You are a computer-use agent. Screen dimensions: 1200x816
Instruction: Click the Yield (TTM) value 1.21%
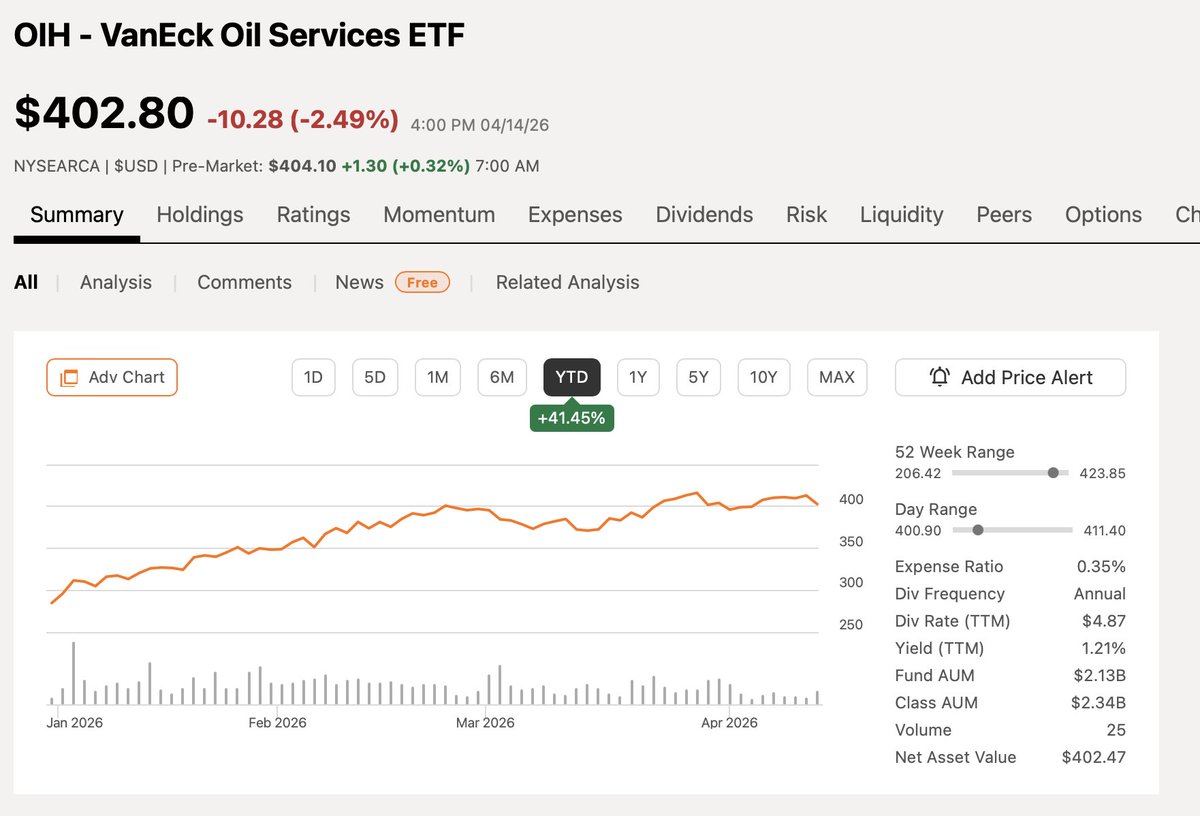(x=1103, y=648)
